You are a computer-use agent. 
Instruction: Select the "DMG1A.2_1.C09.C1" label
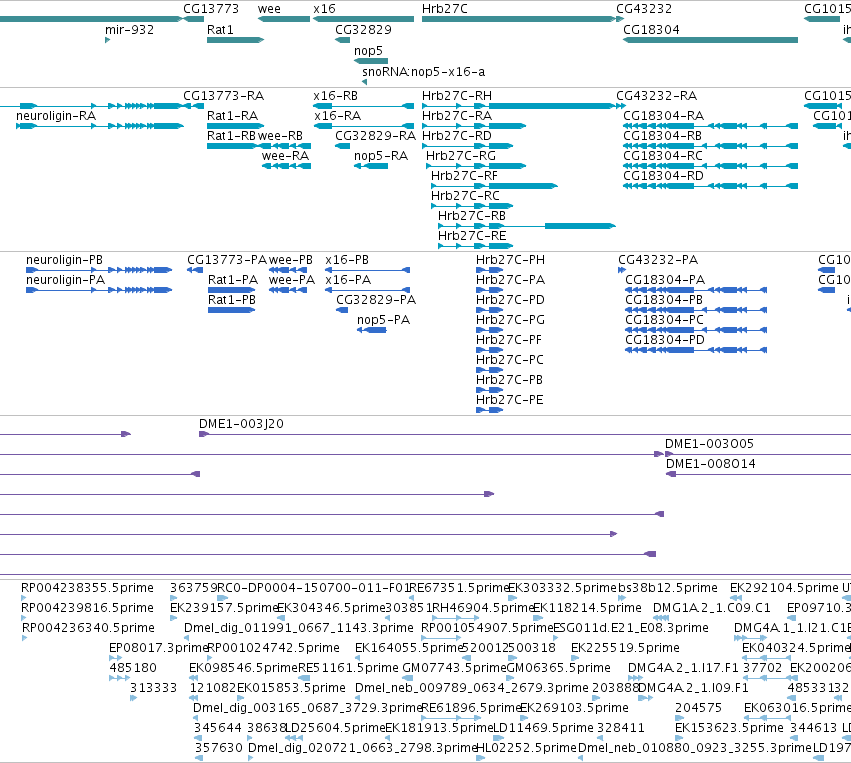712,608
